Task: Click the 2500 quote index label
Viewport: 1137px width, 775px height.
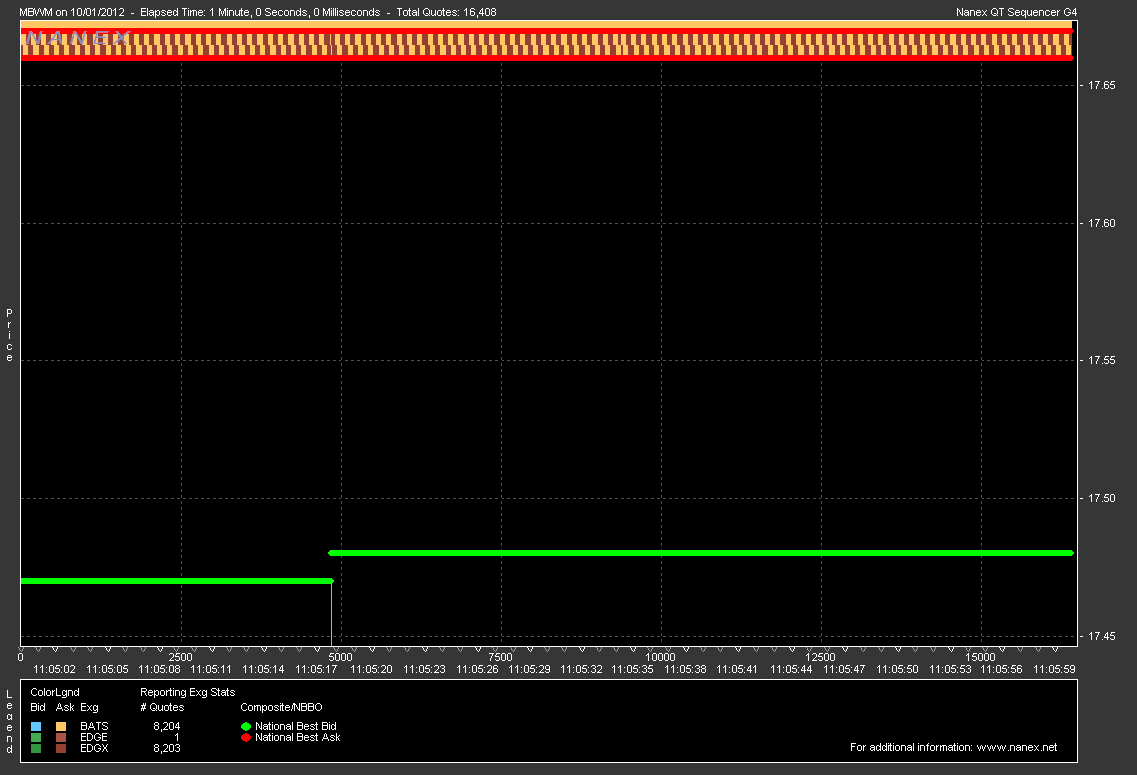Action: click(x=181, y=657)
